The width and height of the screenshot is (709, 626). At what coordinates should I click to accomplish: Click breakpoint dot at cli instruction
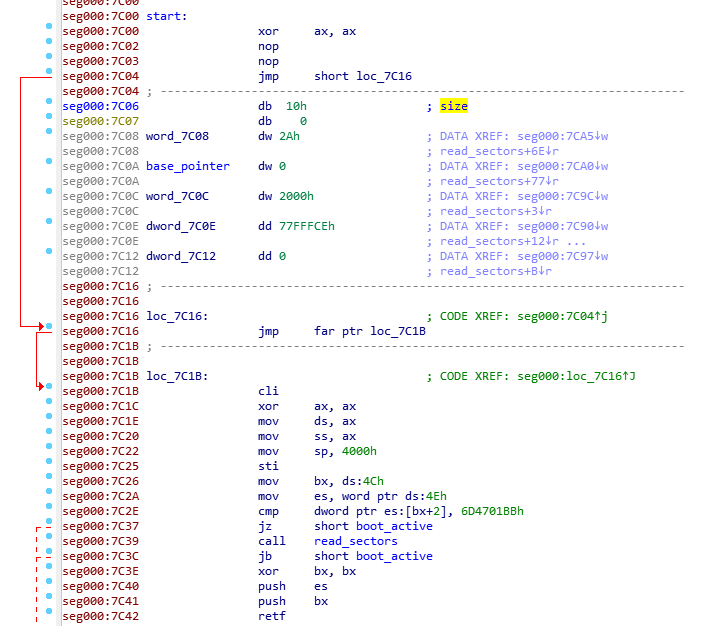(49, 386)
